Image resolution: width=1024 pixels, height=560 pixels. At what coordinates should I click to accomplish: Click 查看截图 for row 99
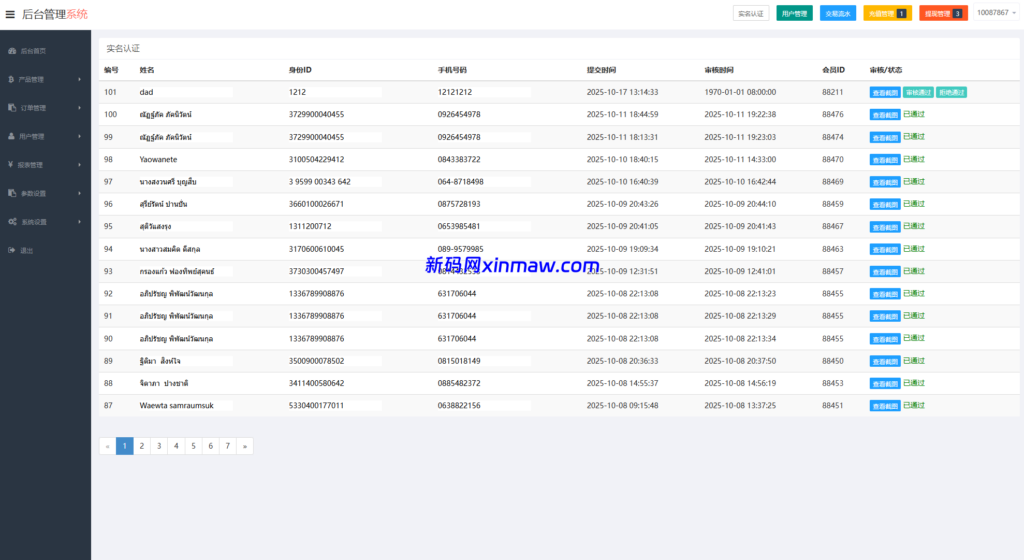point(885,138)
